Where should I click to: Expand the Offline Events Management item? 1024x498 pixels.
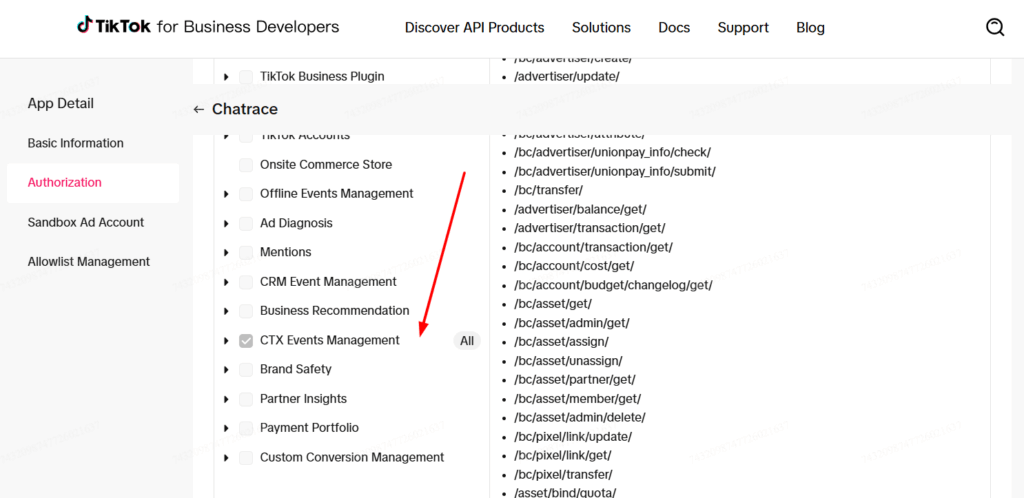pyautogui.click(x=227, y=194)
